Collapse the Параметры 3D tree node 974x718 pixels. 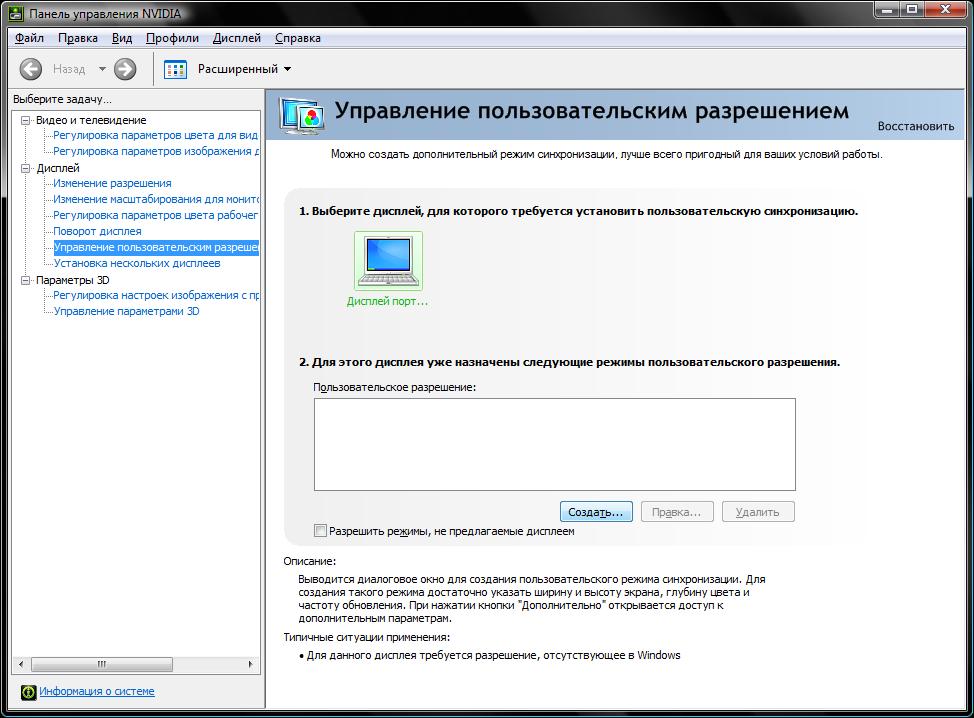pos(25,280)
